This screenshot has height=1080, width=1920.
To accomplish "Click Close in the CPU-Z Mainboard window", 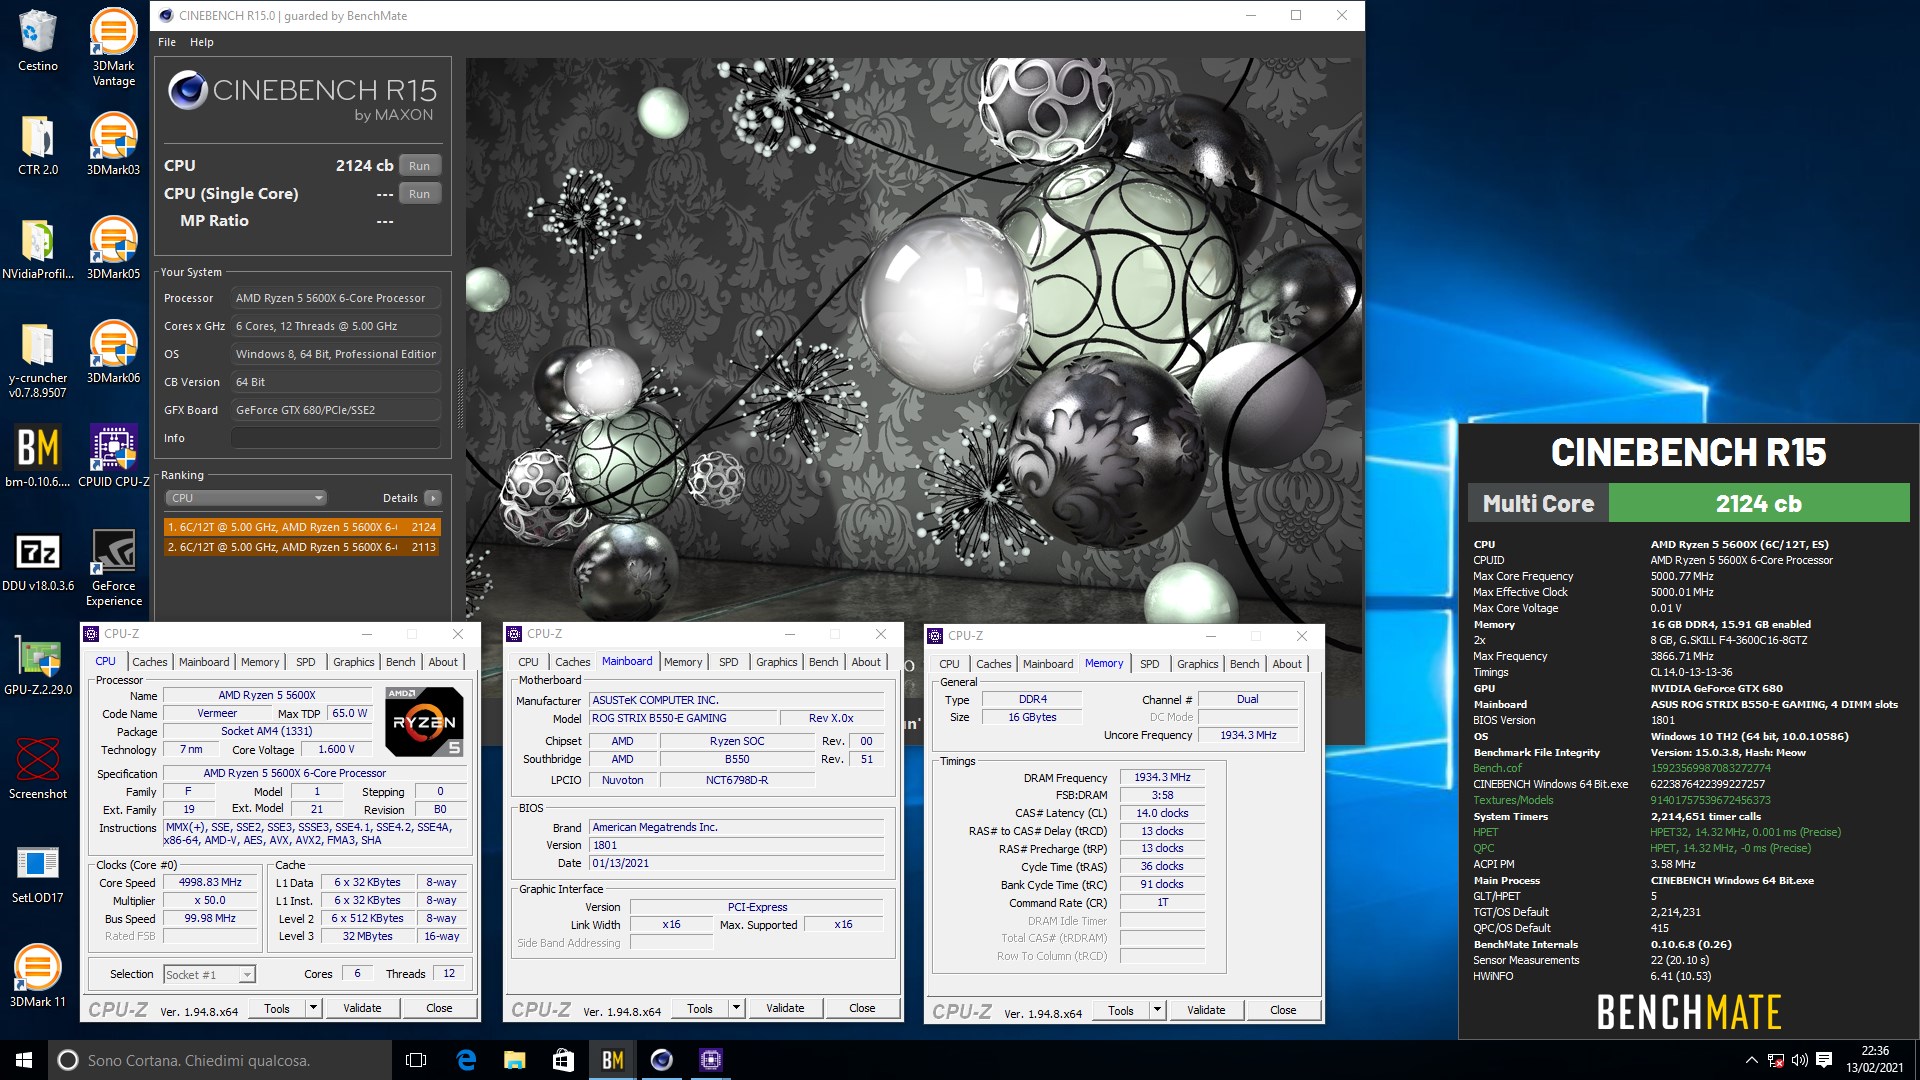I will click(x=862, y=1008).
